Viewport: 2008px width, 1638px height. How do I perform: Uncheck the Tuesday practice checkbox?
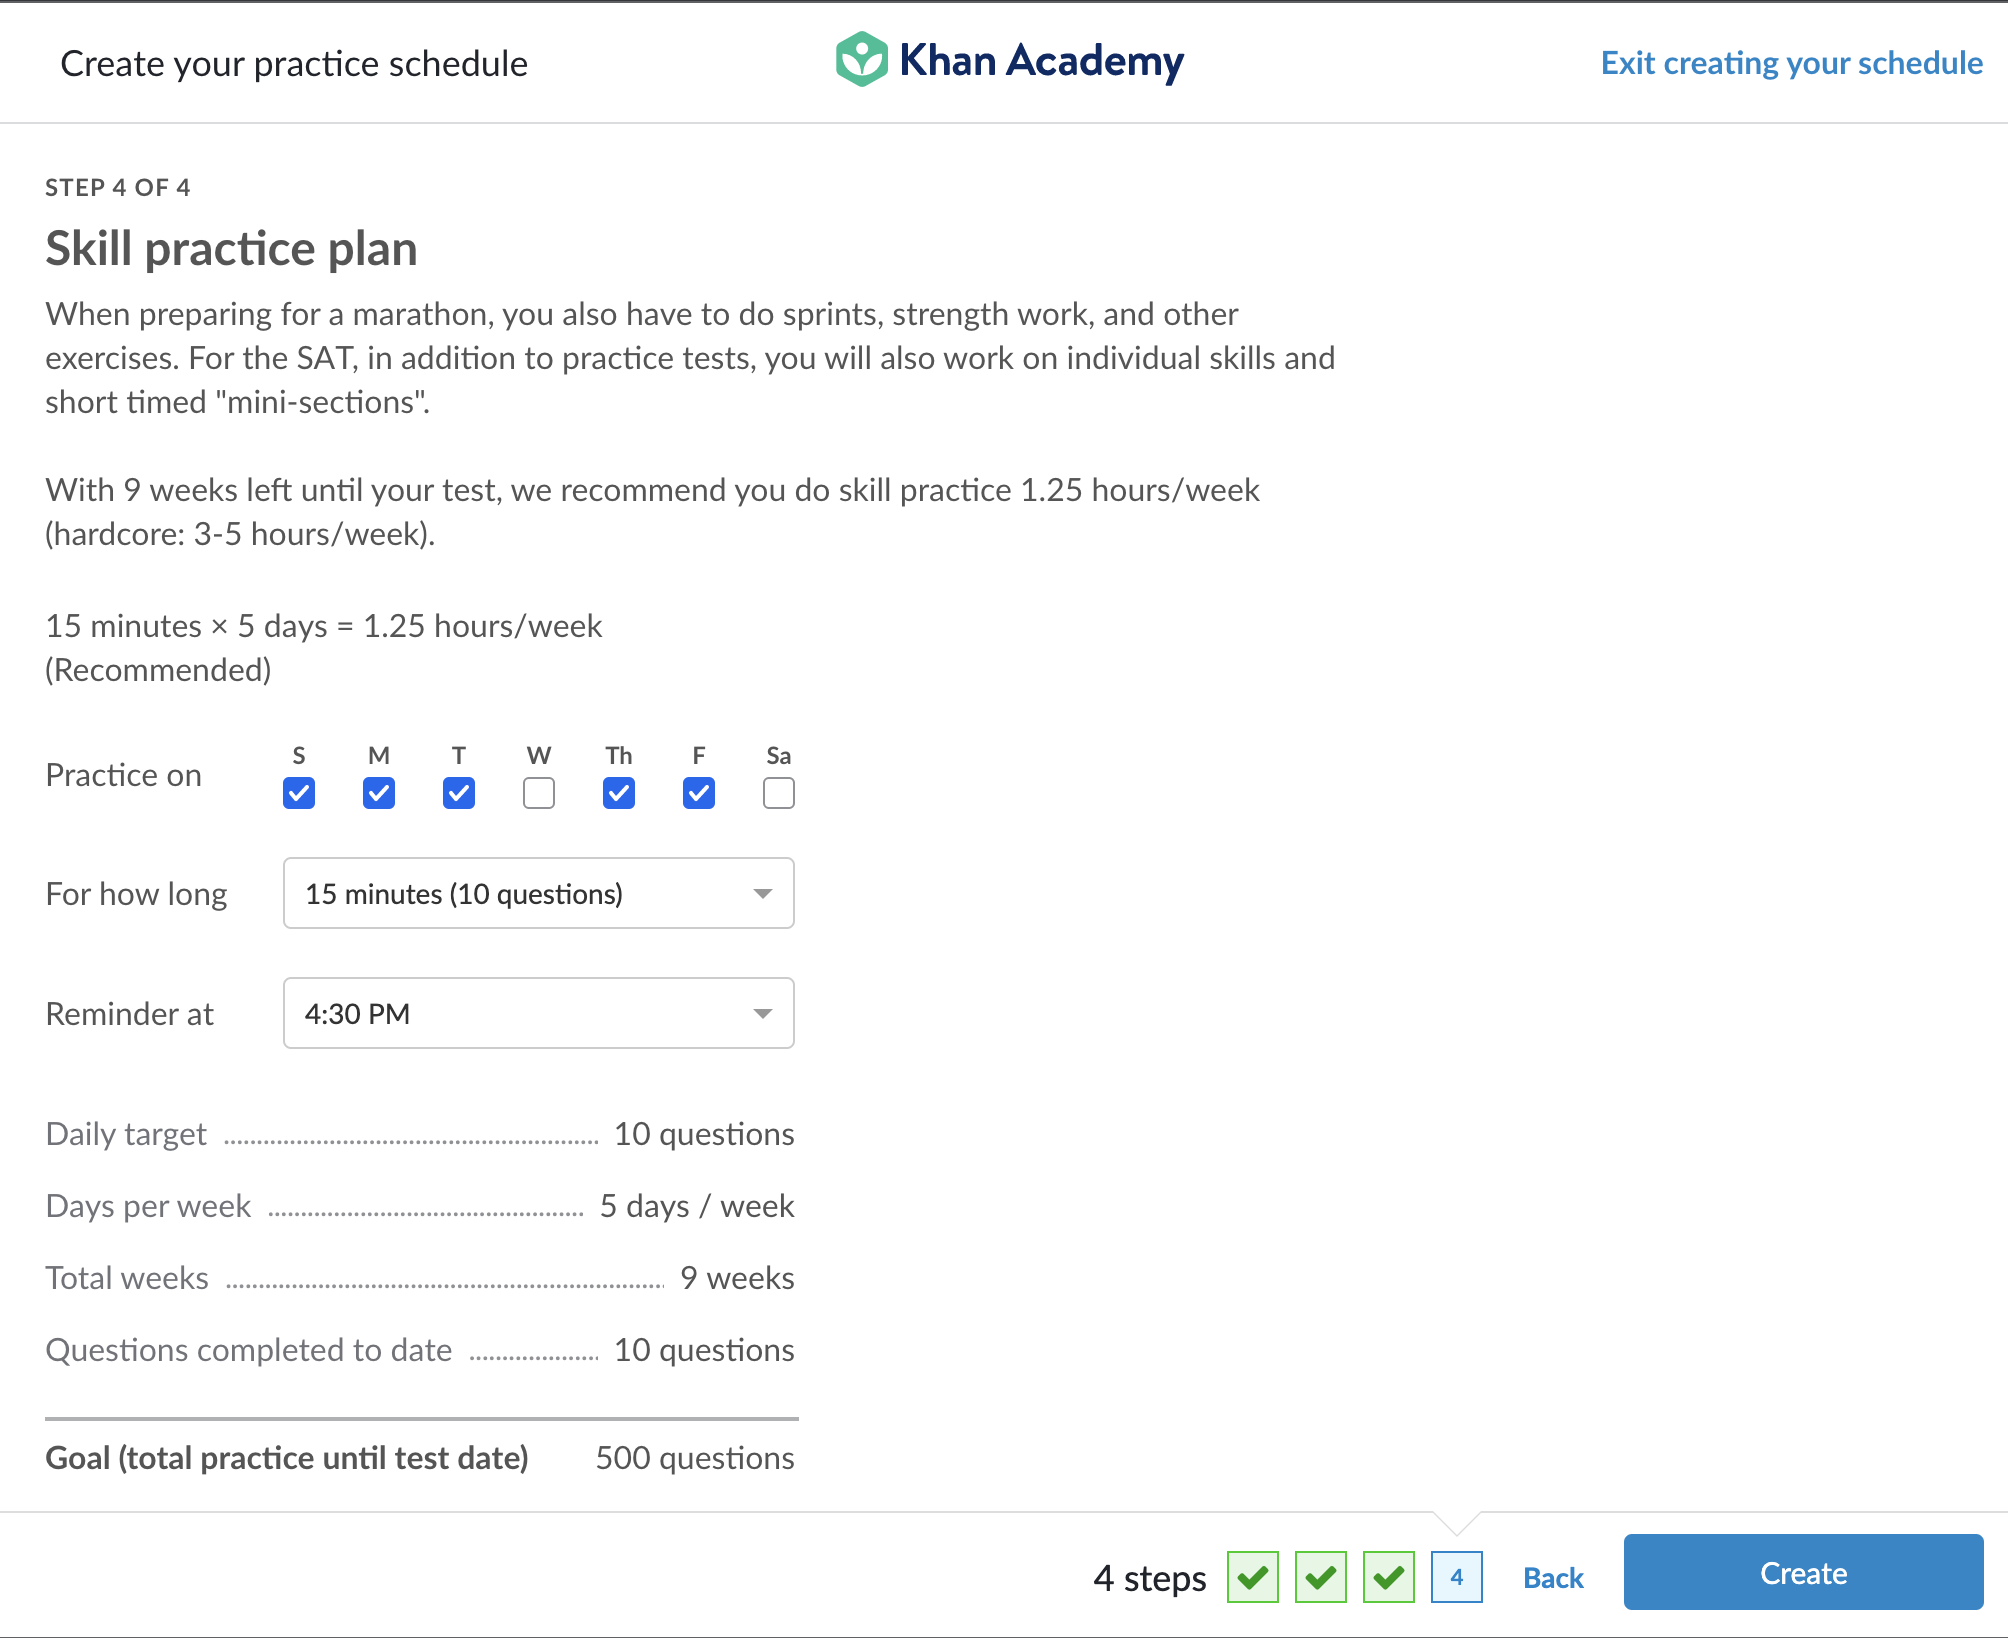(459, 793)
